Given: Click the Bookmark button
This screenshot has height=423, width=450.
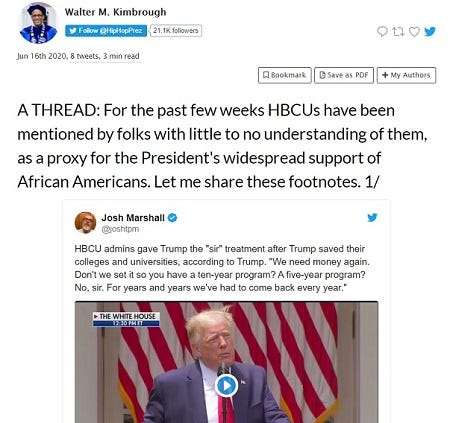Looking at the screenshot, I should pos(285,75).
